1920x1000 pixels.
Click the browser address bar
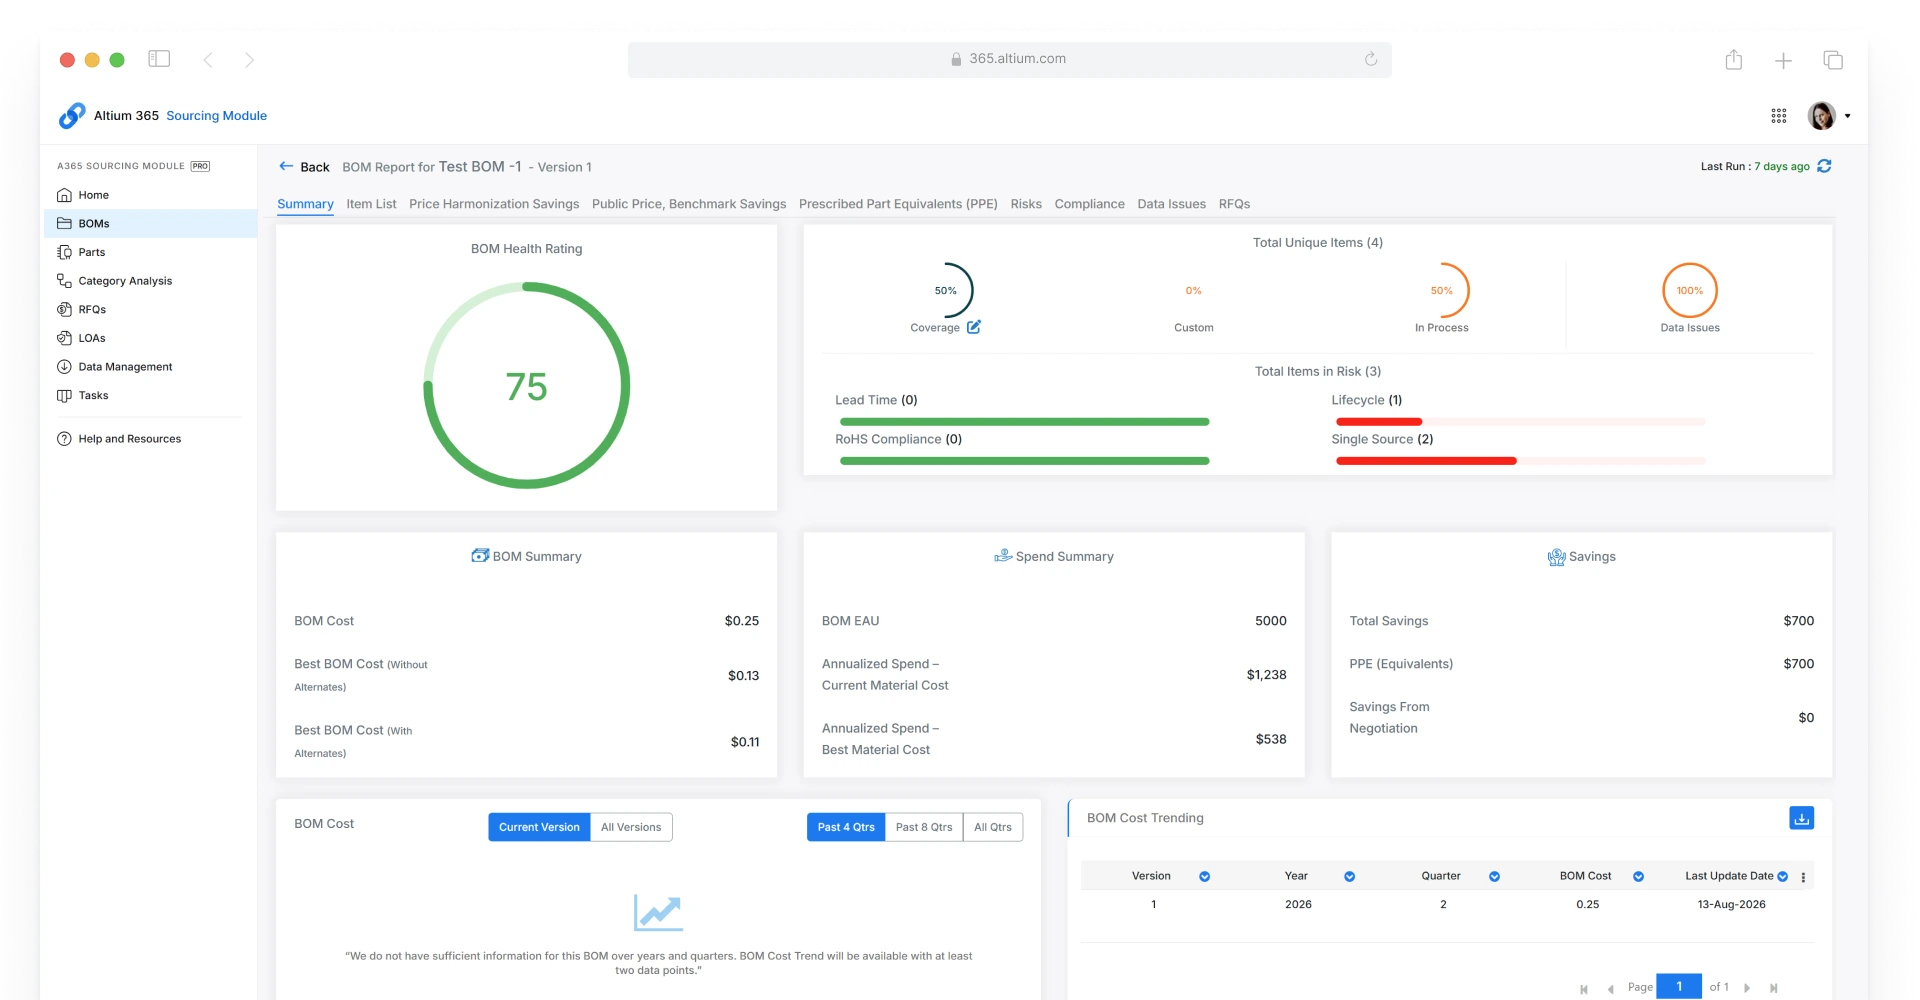[1009, 59]
